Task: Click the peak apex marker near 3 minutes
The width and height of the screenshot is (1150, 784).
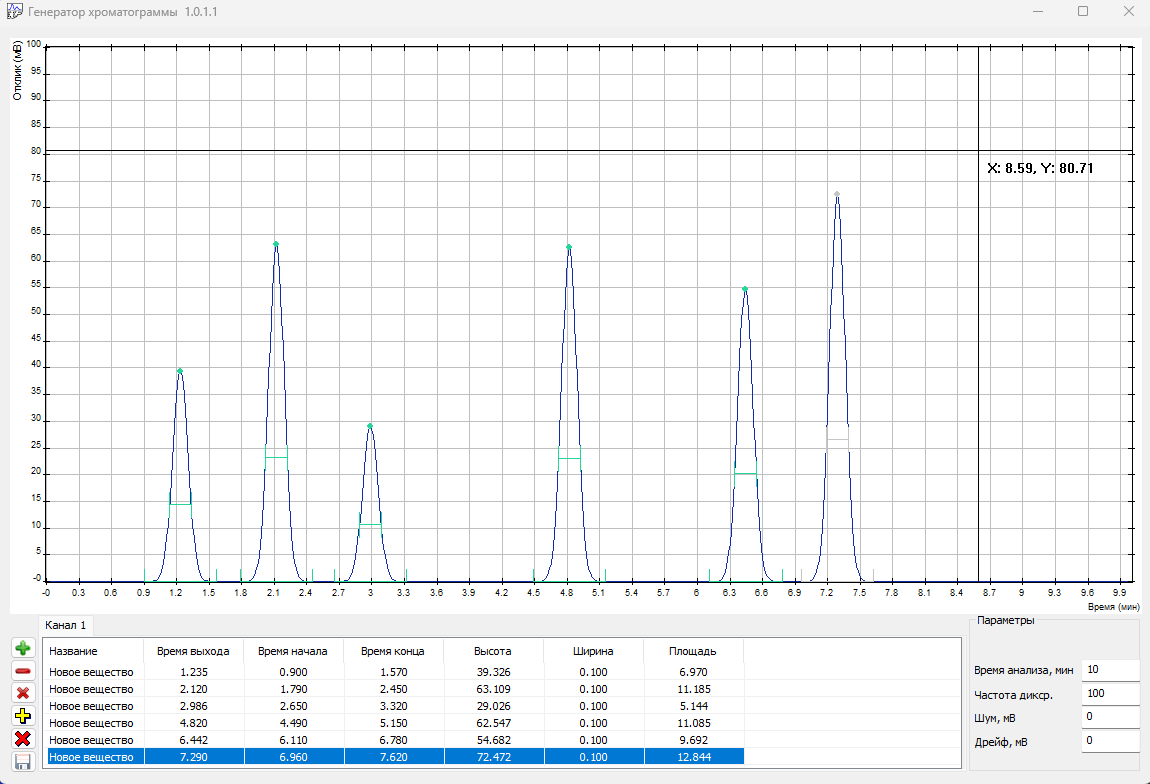Action: click(x=370, y=426)
